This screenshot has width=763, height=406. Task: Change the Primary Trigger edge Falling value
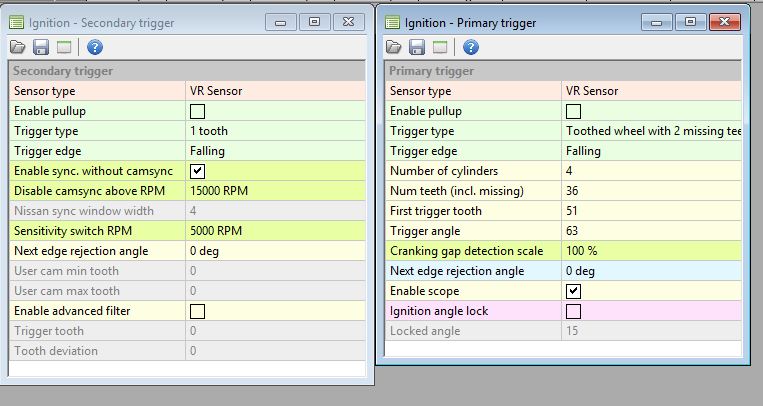652,151
